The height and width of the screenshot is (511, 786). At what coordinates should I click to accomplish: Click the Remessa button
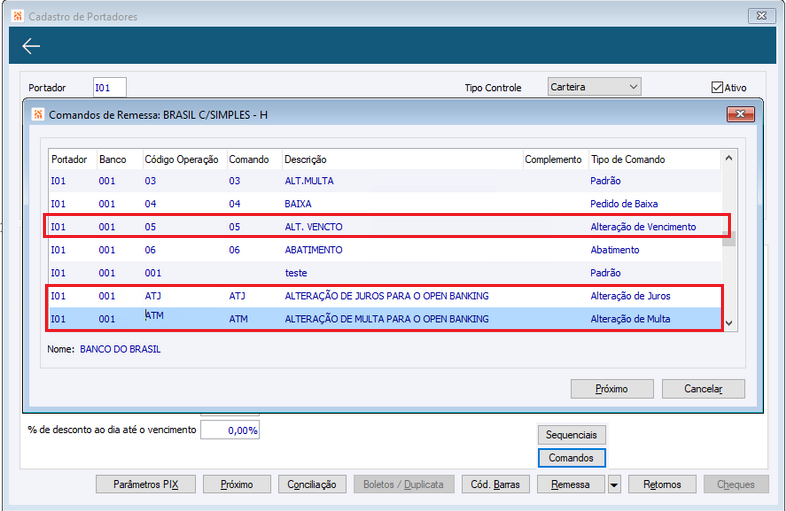(x=571, y=484)
